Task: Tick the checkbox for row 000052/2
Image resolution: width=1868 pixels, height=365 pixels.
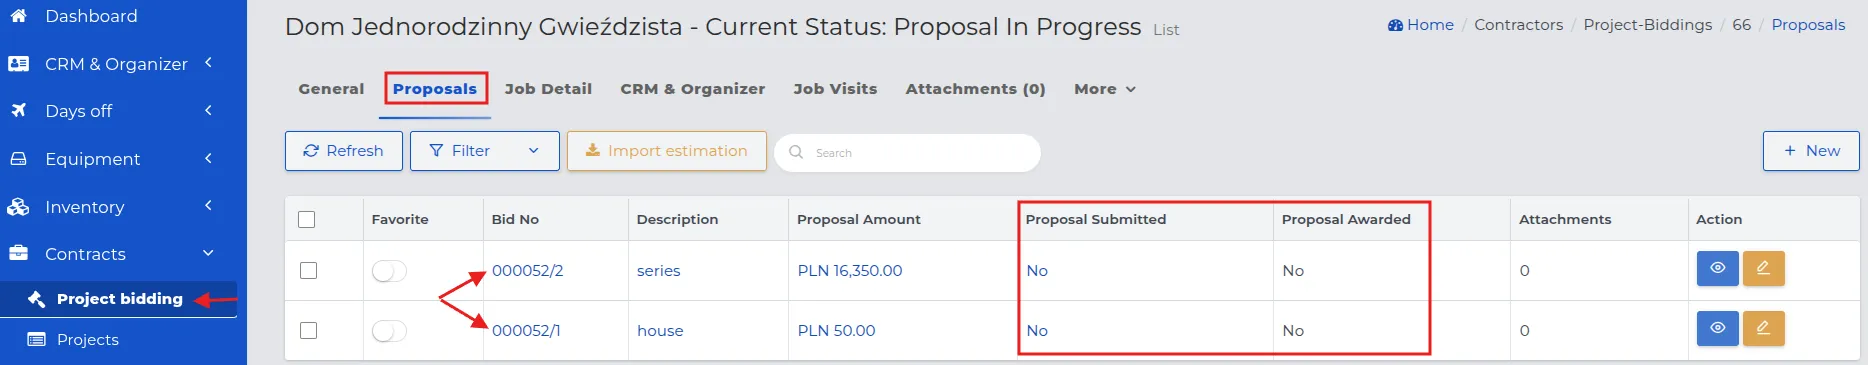Action: click(308, 271)
